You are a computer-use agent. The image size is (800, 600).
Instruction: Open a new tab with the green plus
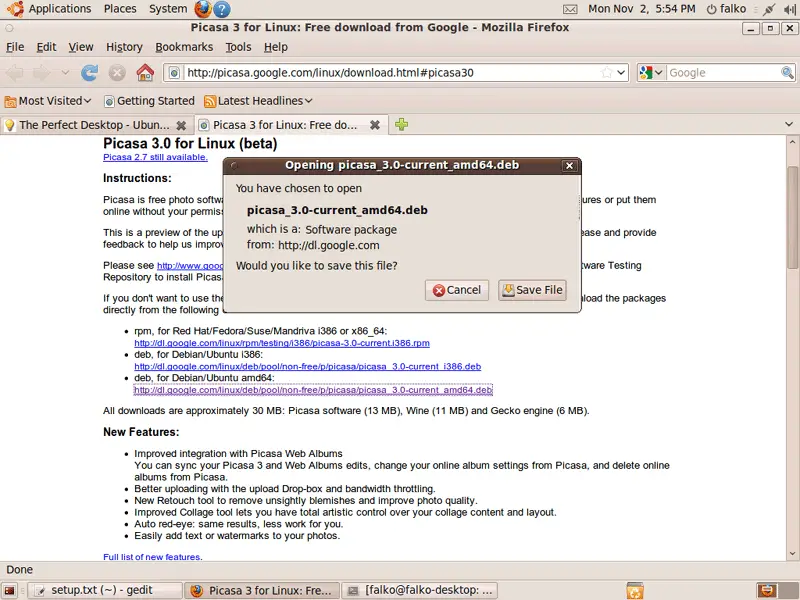pos(402,125)
